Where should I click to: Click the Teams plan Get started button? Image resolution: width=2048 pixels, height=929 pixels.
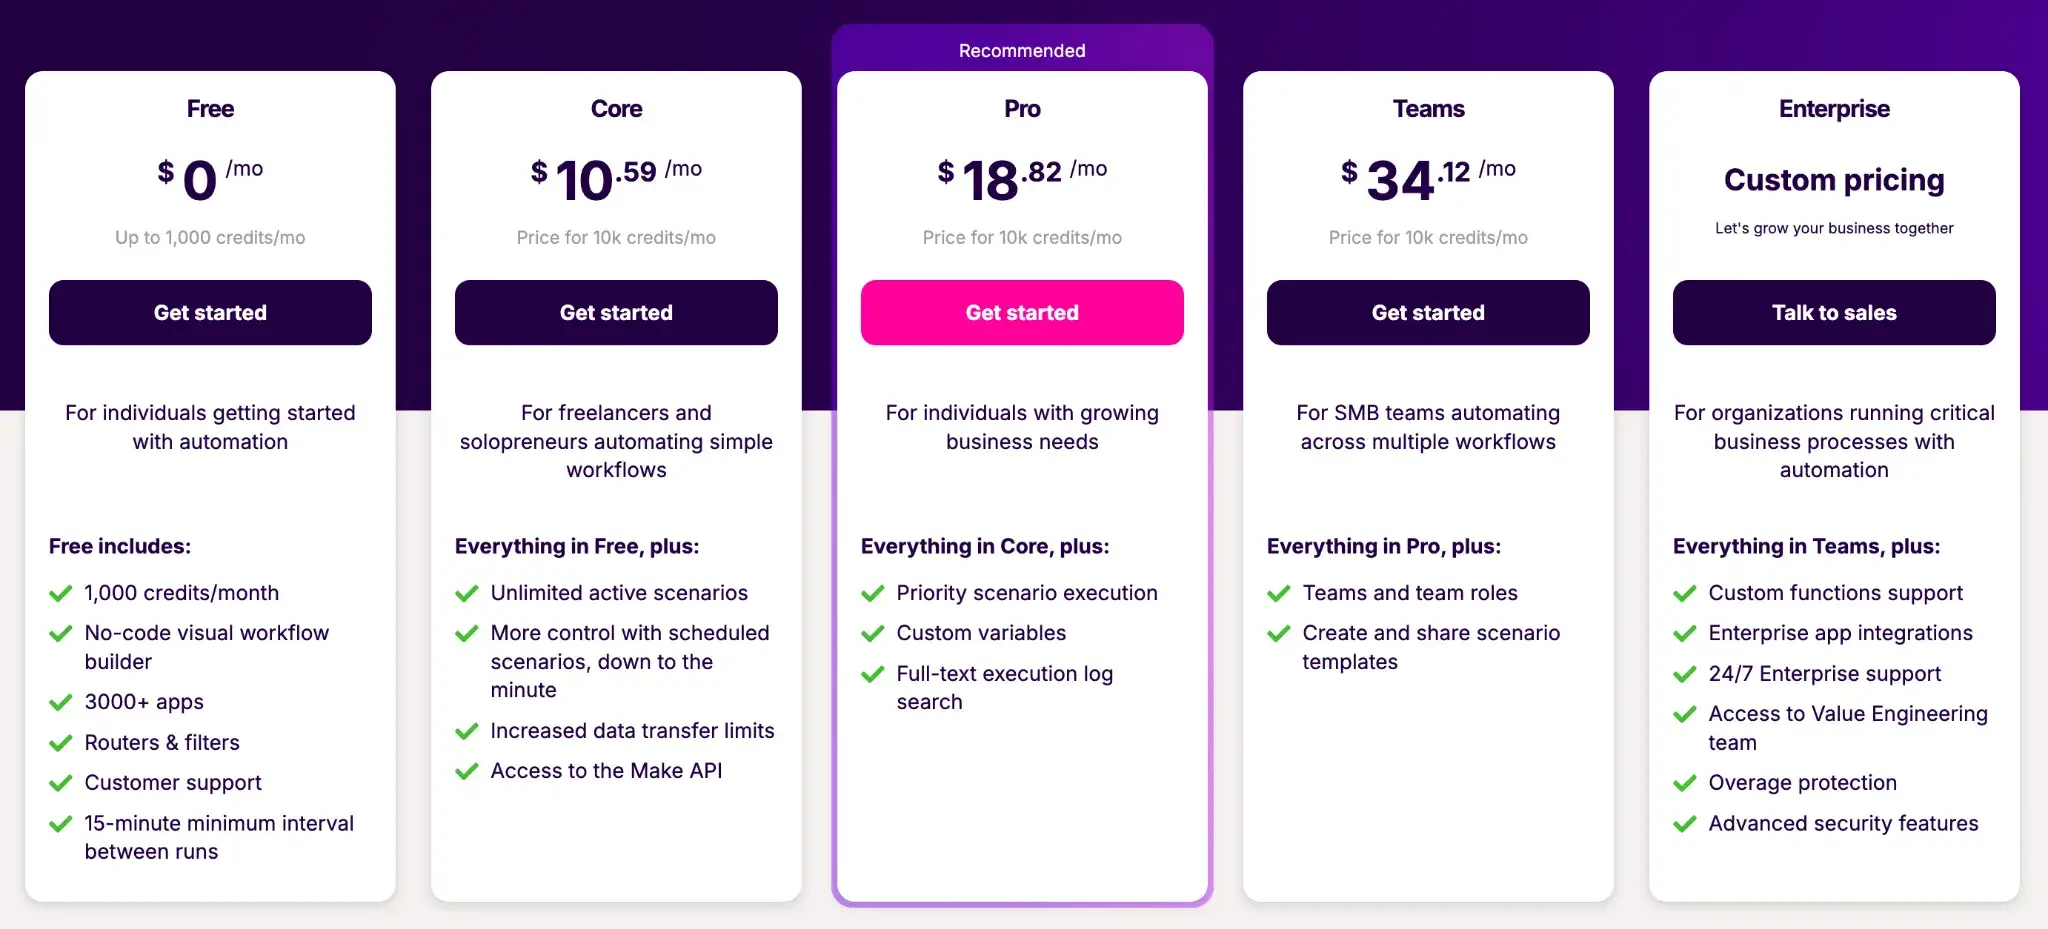tap(1428, 313)
